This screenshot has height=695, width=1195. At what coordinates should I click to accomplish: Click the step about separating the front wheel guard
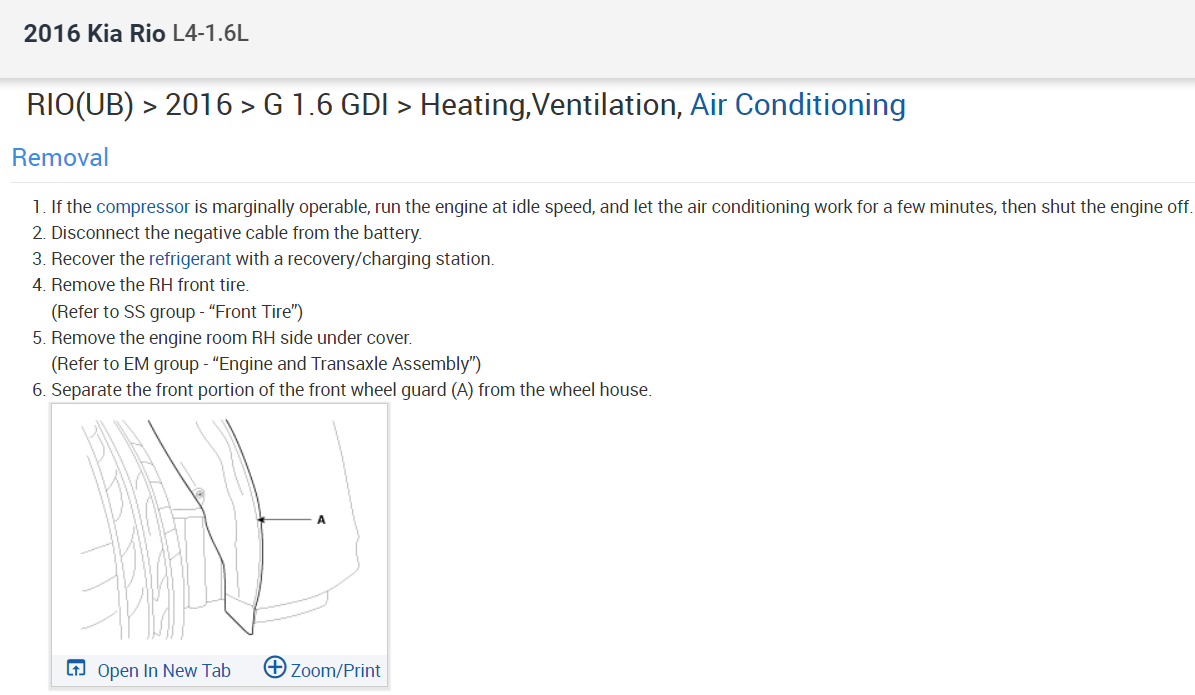point(351,389)
